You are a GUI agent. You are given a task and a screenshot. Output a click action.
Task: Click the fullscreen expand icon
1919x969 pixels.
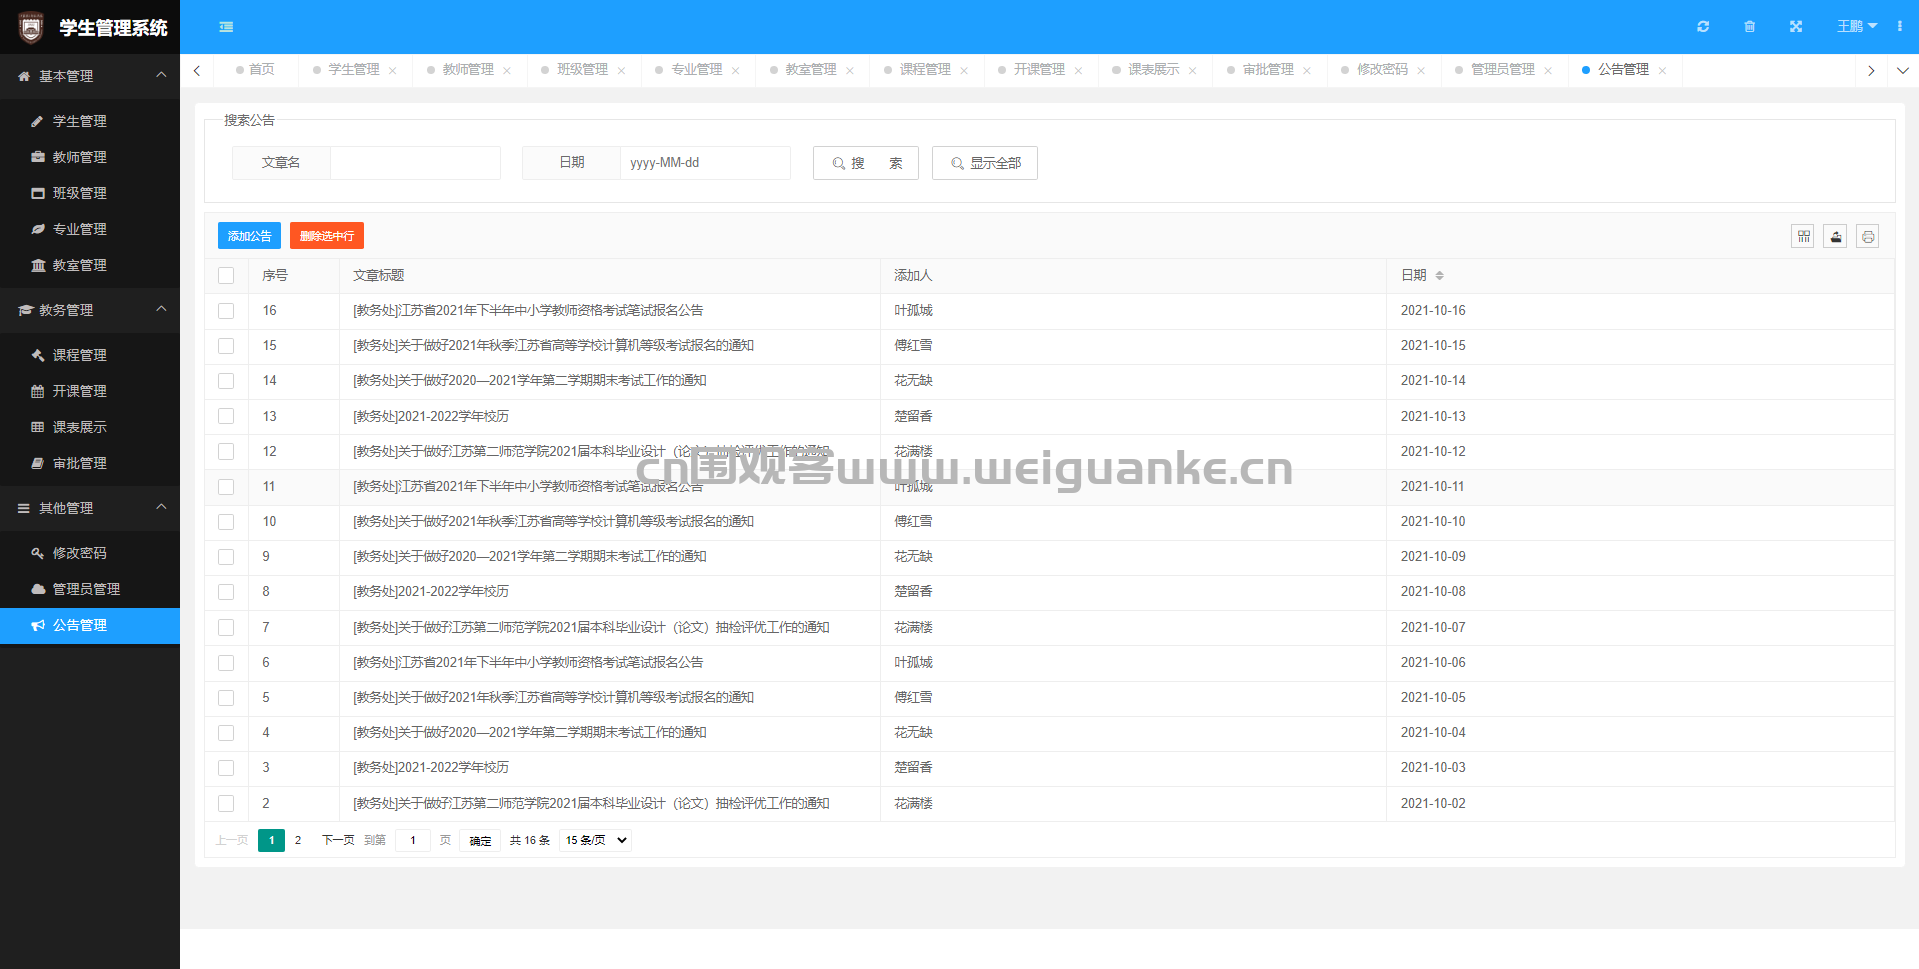tap(1796, 27)
